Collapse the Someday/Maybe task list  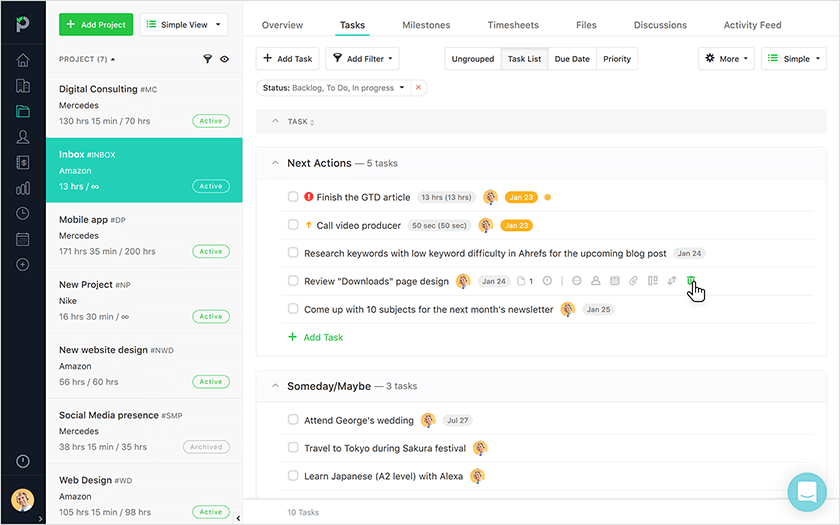[x=275, y=386]
